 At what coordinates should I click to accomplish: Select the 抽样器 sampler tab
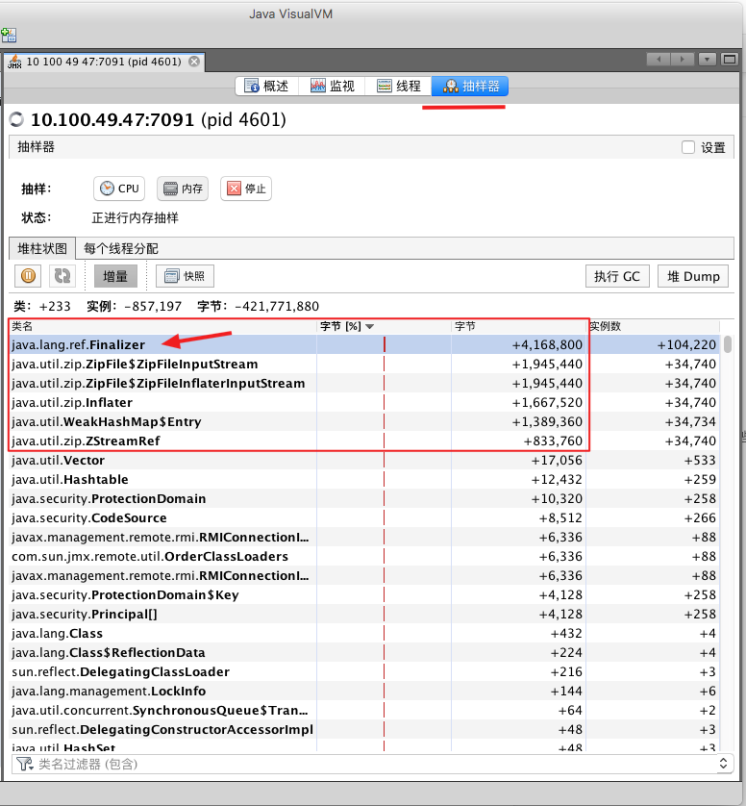coord(470,86)
